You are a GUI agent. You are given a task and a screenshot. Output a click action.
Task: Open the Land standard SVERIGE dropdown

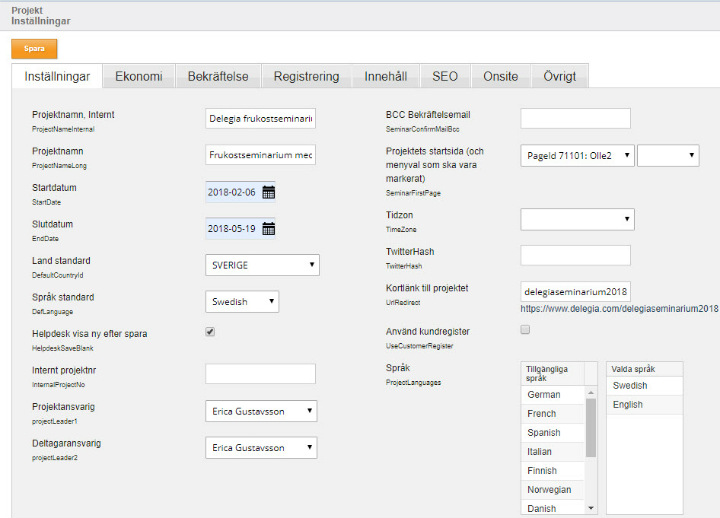[x=262, y=265]
